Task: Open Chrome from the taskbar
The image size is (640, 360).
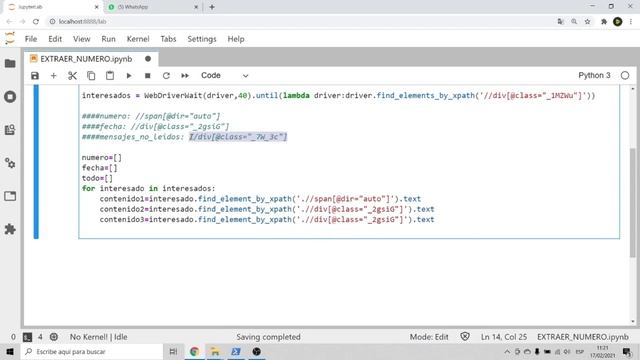Action: tap(194, 351)
